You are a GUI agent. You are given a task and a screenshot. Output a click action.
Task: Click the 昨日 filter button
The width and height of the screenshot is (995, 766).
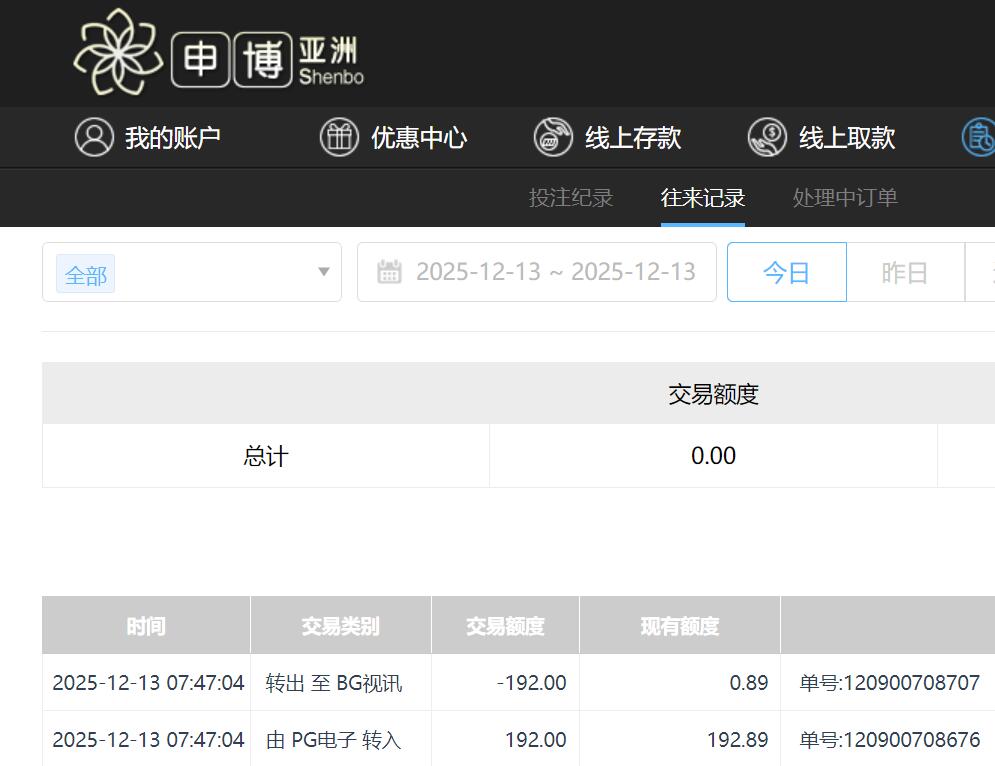coord(904,271)
